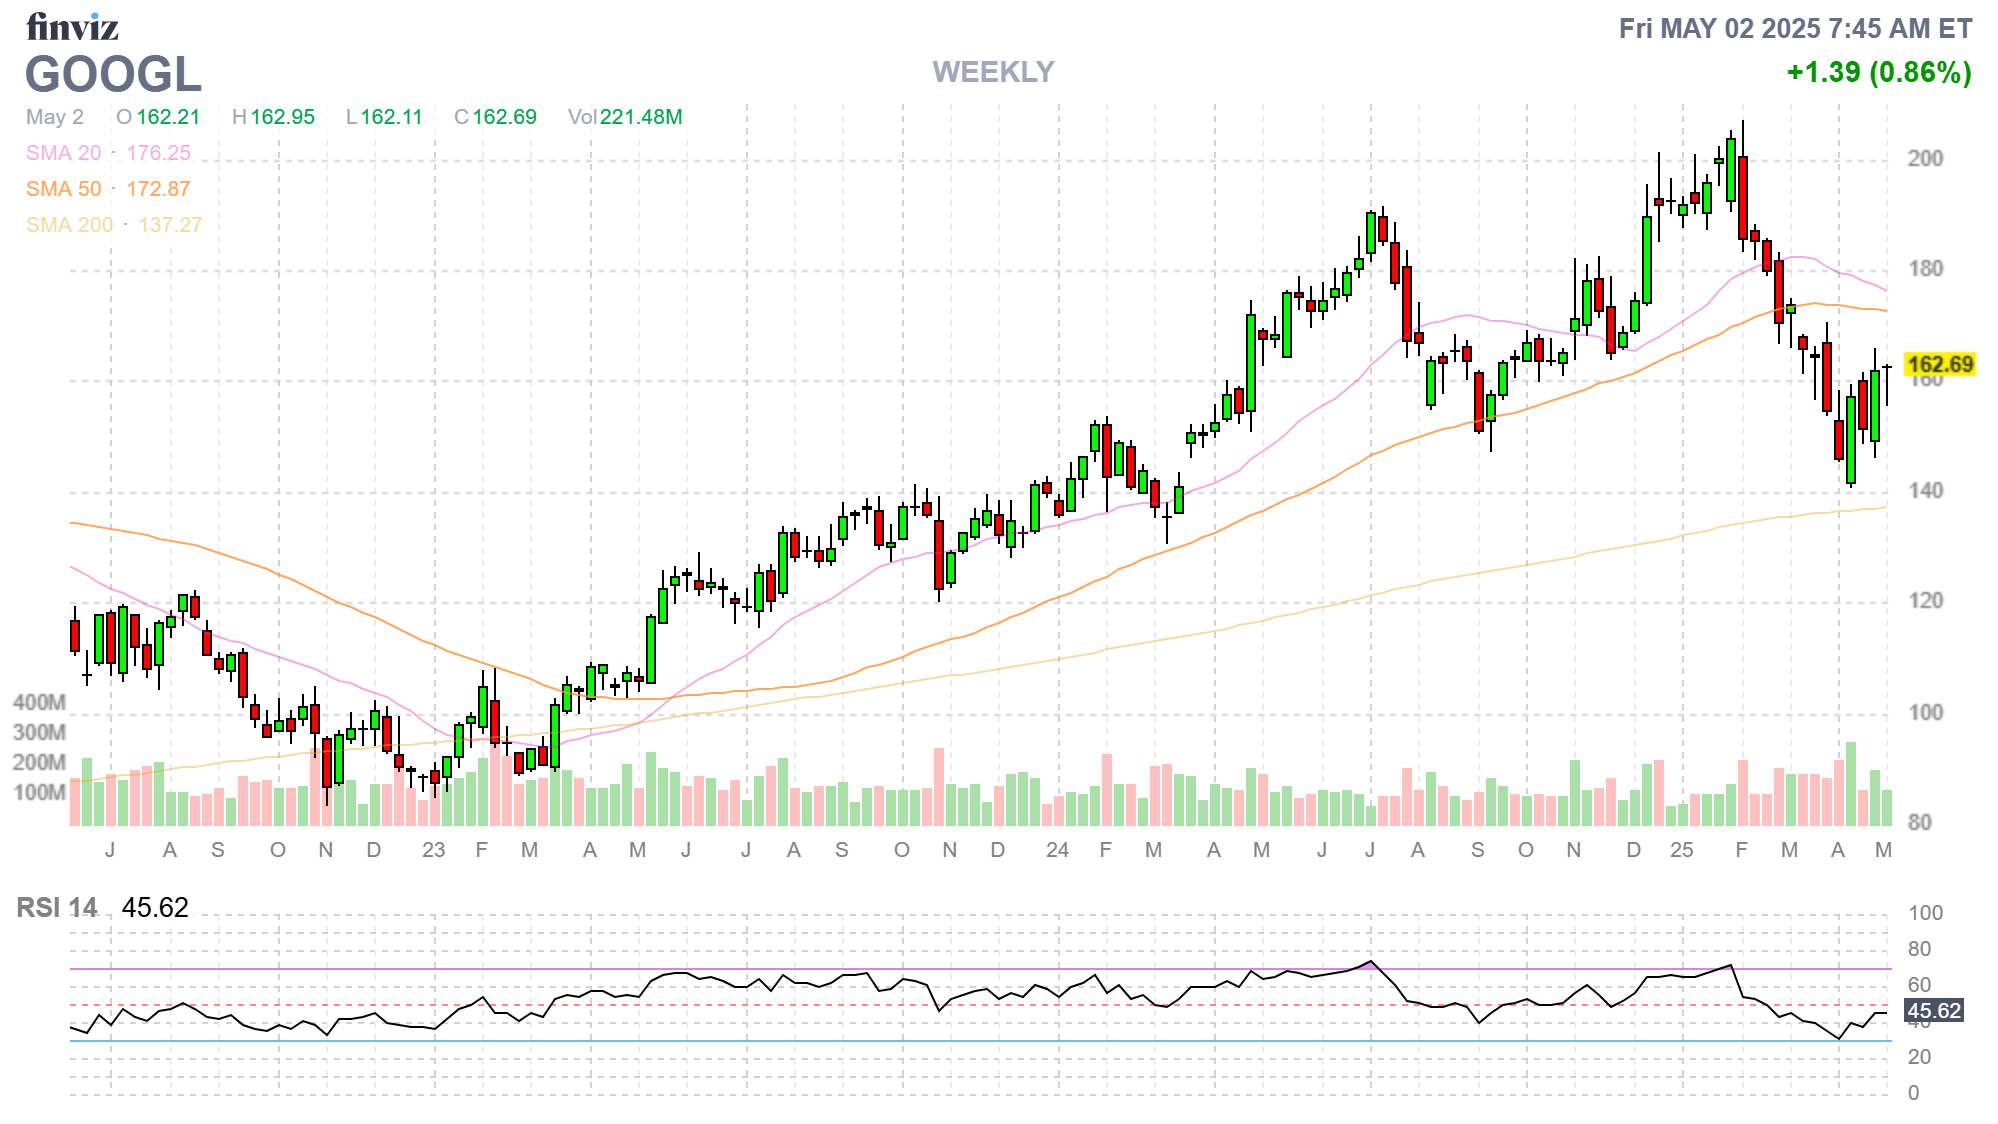
Task: Click the May 2 date label
Action: (55, 117)
